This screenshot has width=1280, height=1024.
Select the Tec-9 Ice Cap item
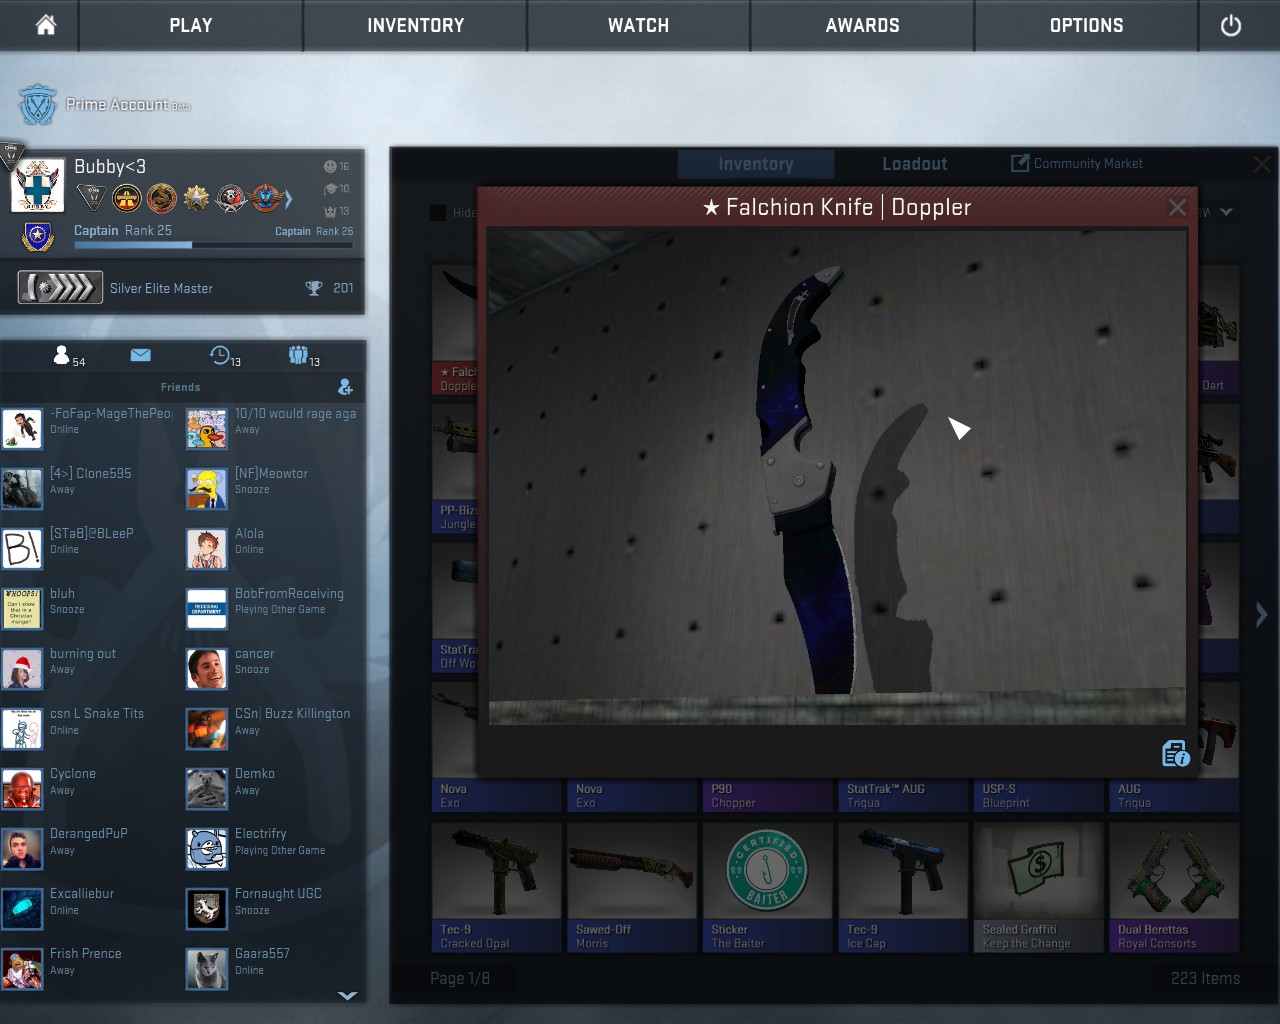903,887
